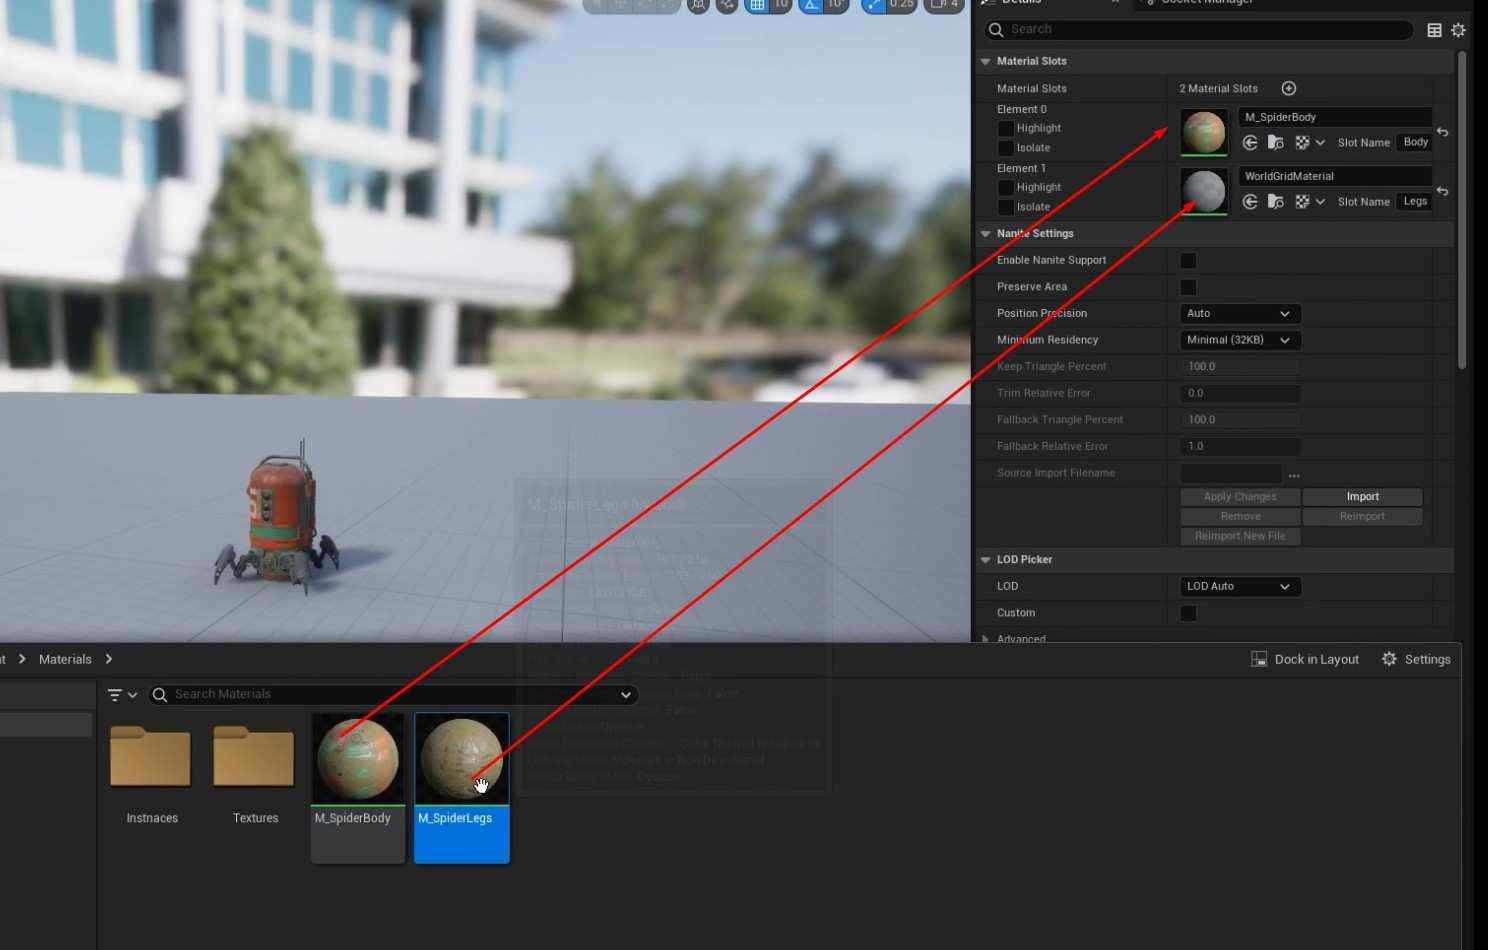Reset Element 1 material to default
The image size is (1488, 950).
pyautogui.click(x=1442, y=191)
